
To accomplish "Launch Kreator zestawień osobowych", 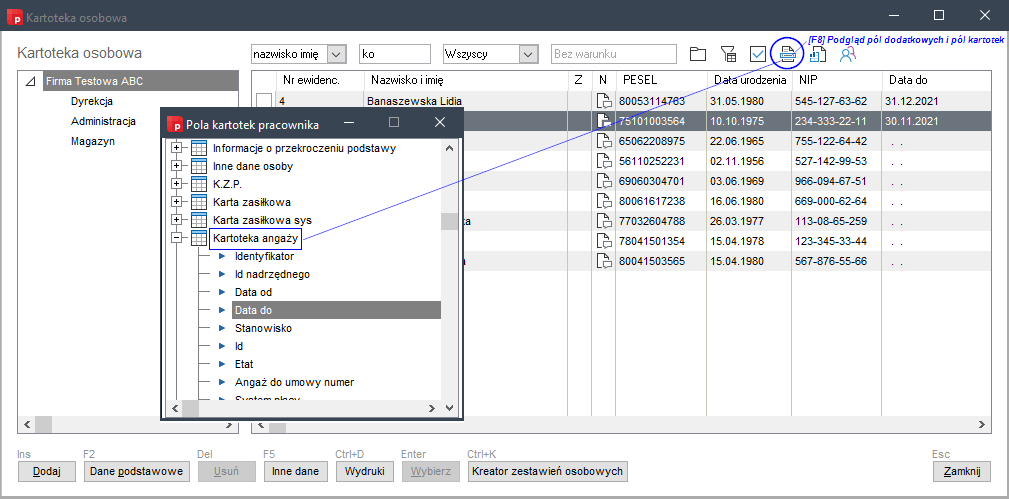I will pos(548,471).
